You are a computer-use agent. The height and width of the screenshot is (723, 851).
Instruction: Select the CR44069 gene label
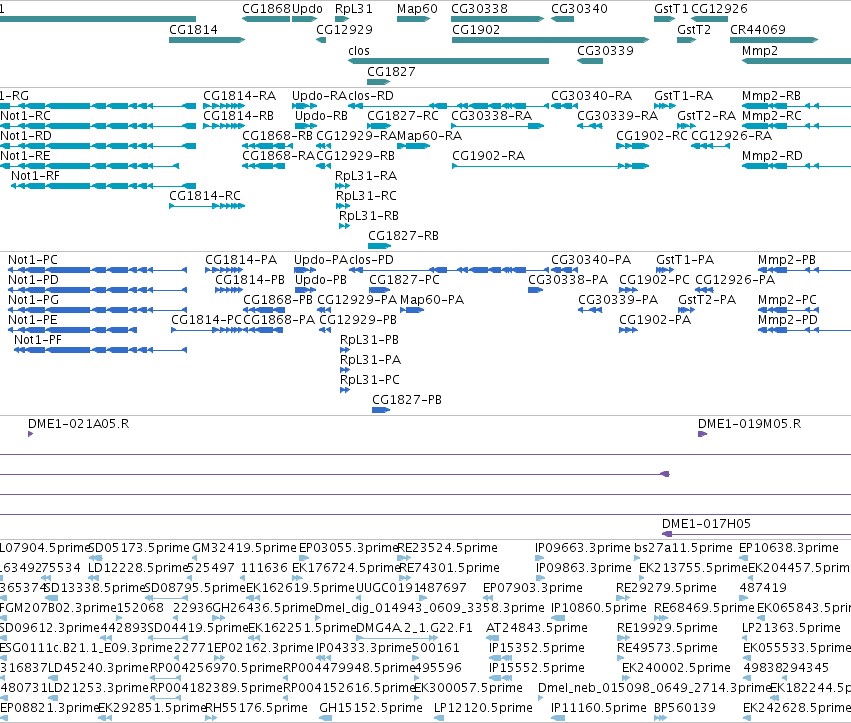[758, 29]
